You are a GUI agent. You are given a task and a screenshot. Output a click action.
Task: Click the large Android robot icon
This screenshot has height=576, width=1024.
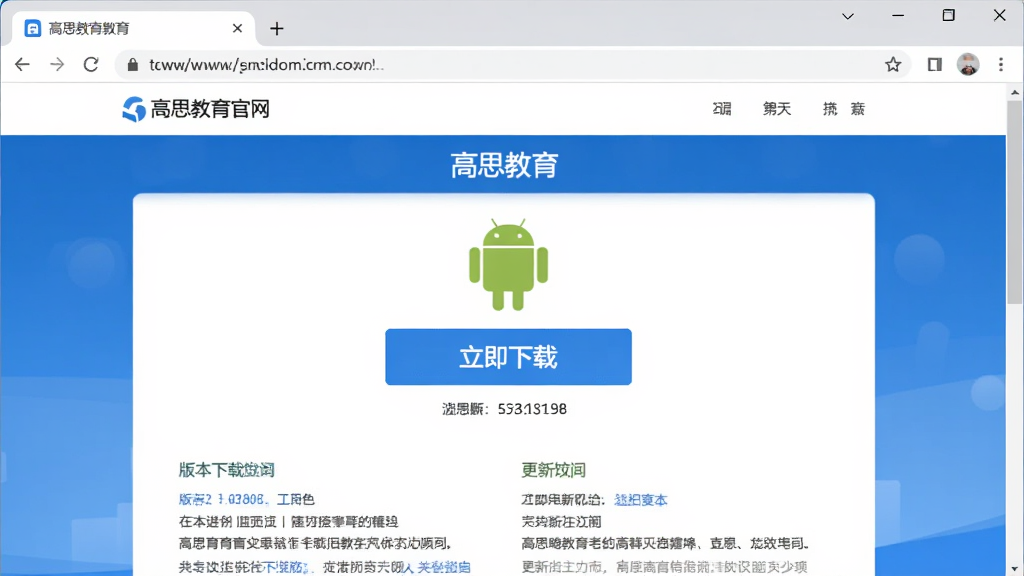pos(508,264)
